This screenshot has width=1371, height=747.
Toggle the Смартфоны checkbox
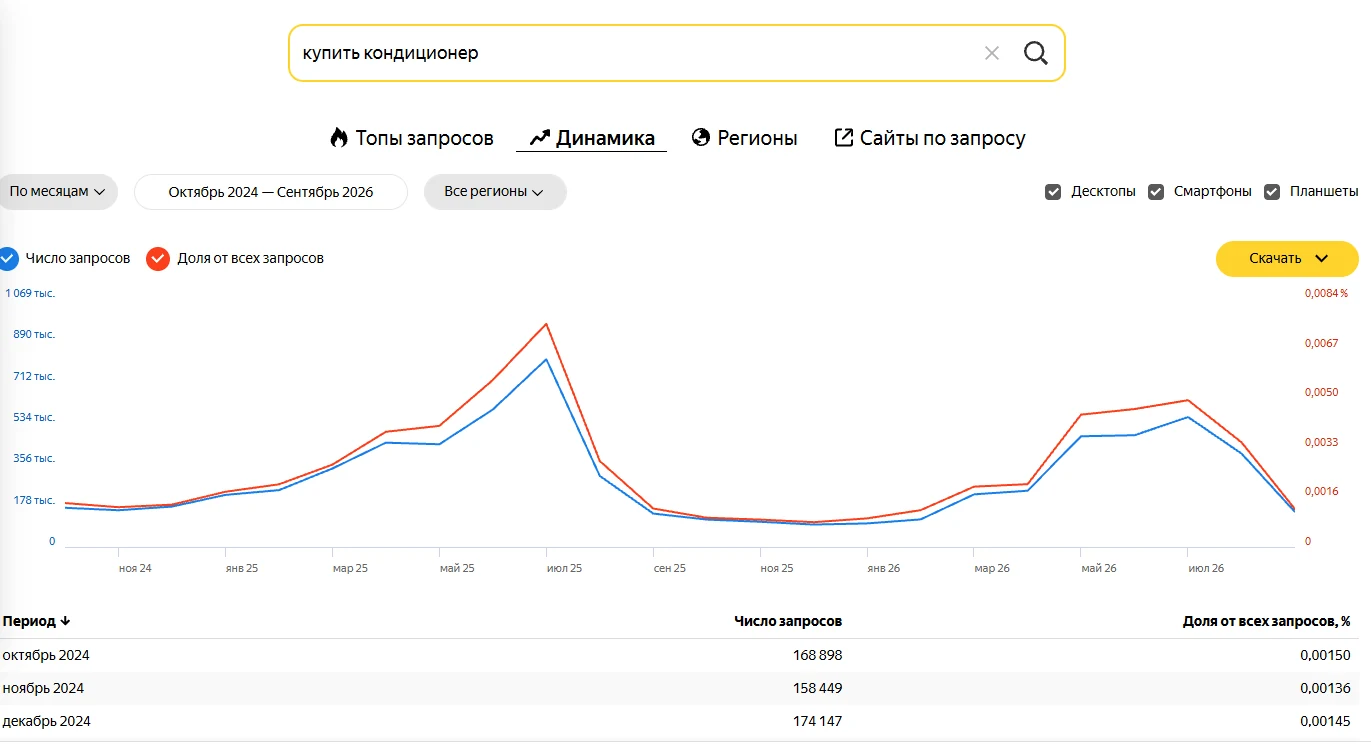1156,192
